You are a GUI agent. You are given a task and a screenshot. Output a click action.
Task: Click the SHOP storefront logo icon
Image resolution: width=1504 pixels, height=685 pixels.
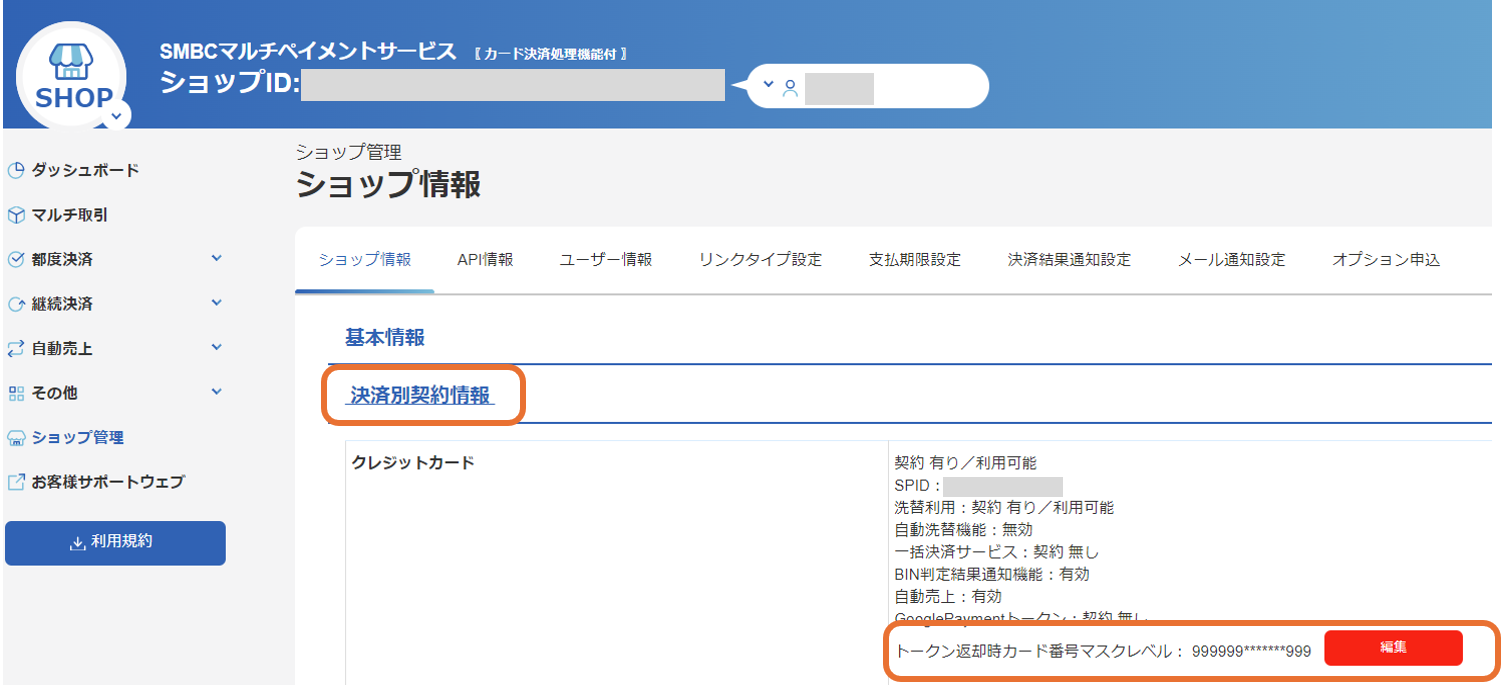pos(70,62)
